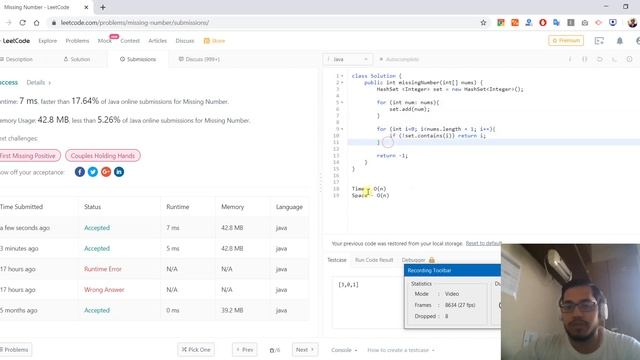The image size is (640, 360).
Task: Go to the Prev problem
Action: coord(245,350)
